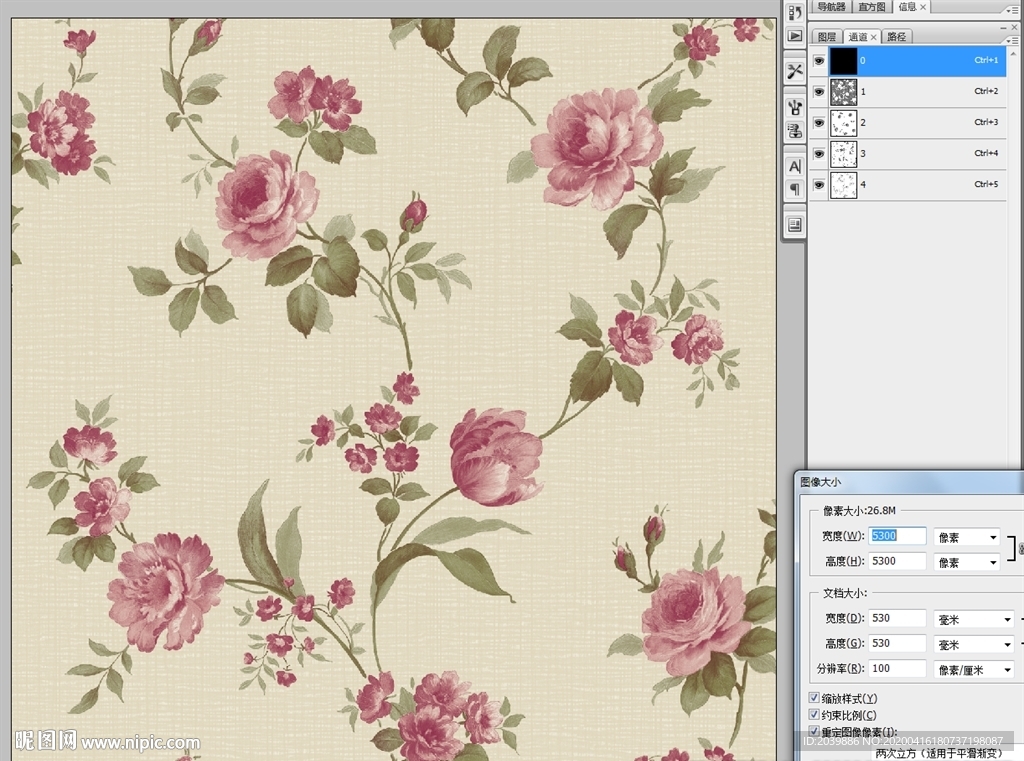Open pixel width unit dropdown (像素)

[x=966, y=537]
